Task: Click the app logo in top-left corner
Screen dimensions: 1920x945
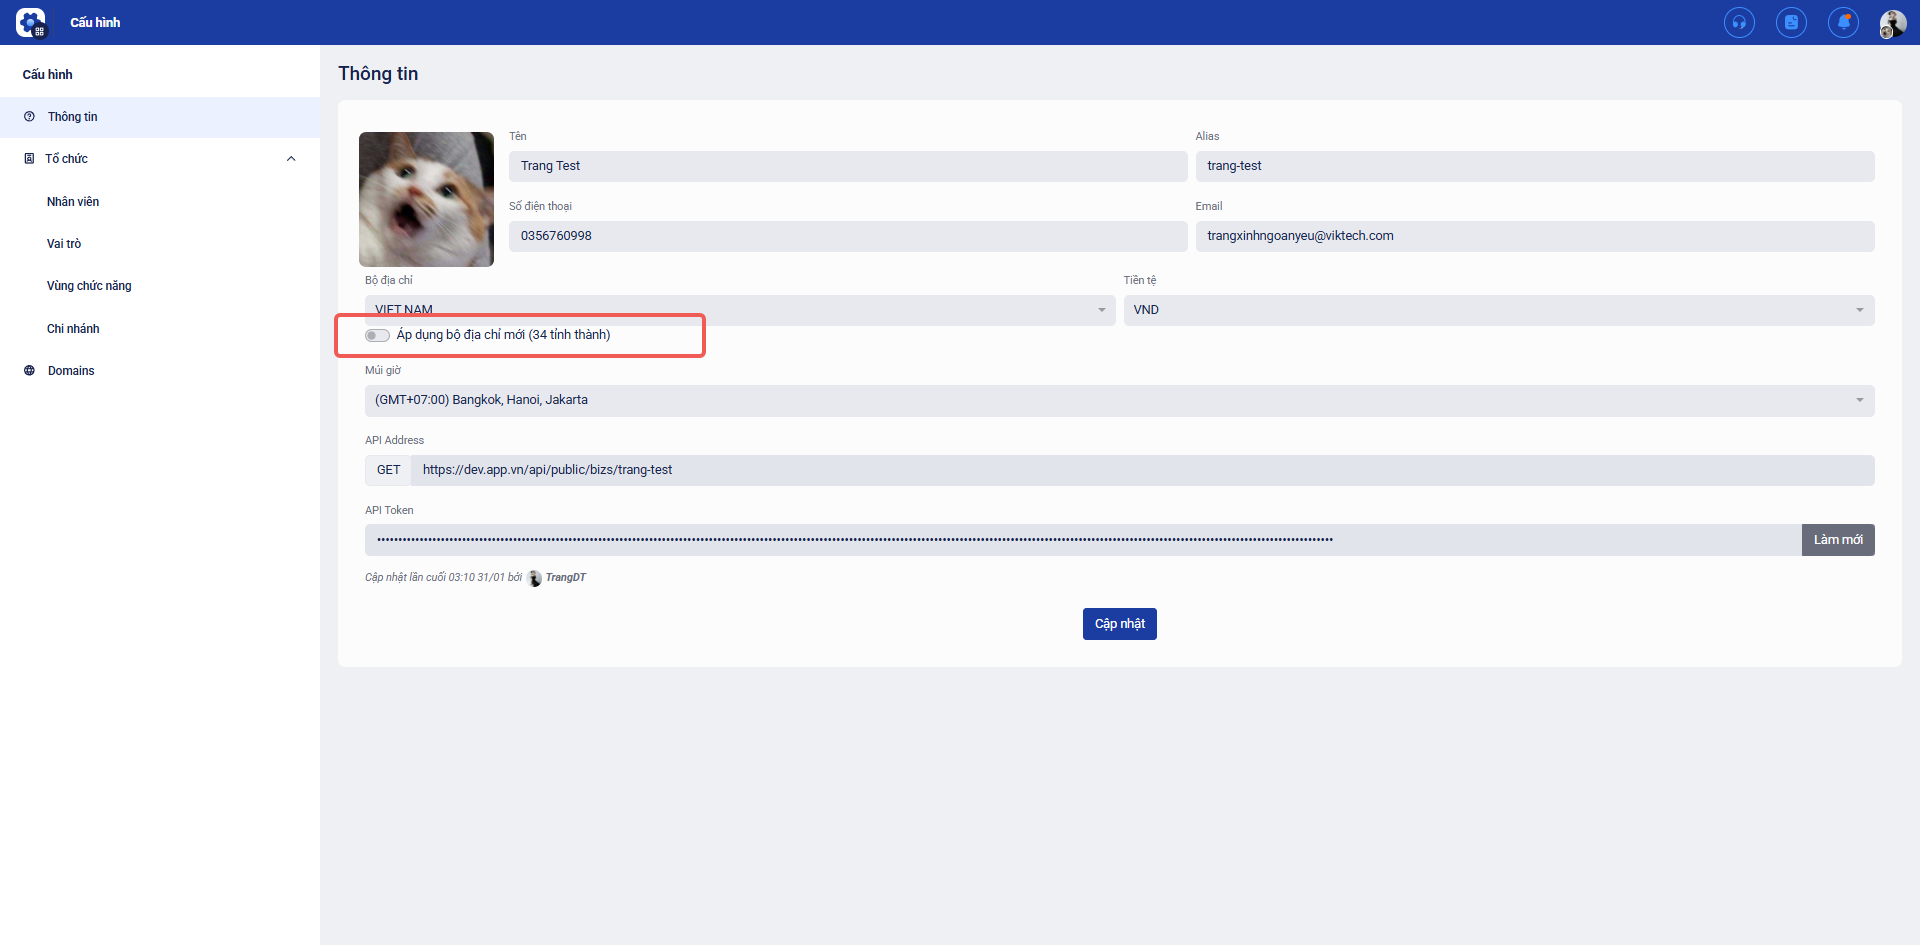Action: tap(31, 22)
